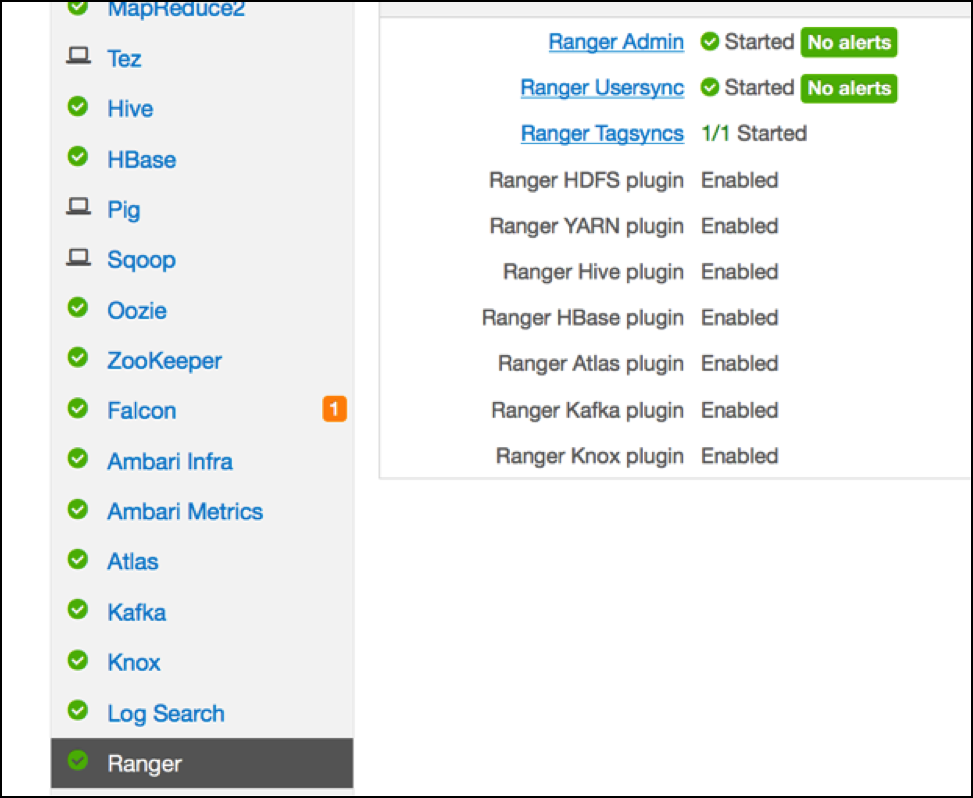Open the Ranger Usersync link
Viewport: 973px width, 798px height.
pyautogui.click(x=602, y=88)
